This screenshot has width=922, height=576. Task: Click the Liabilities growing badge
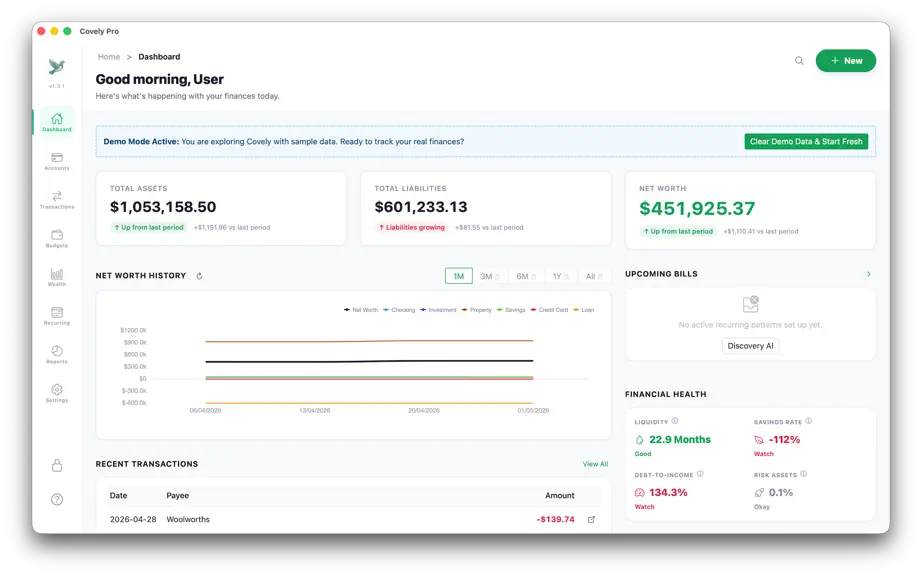pyautogui.click(x=412, y=227)
